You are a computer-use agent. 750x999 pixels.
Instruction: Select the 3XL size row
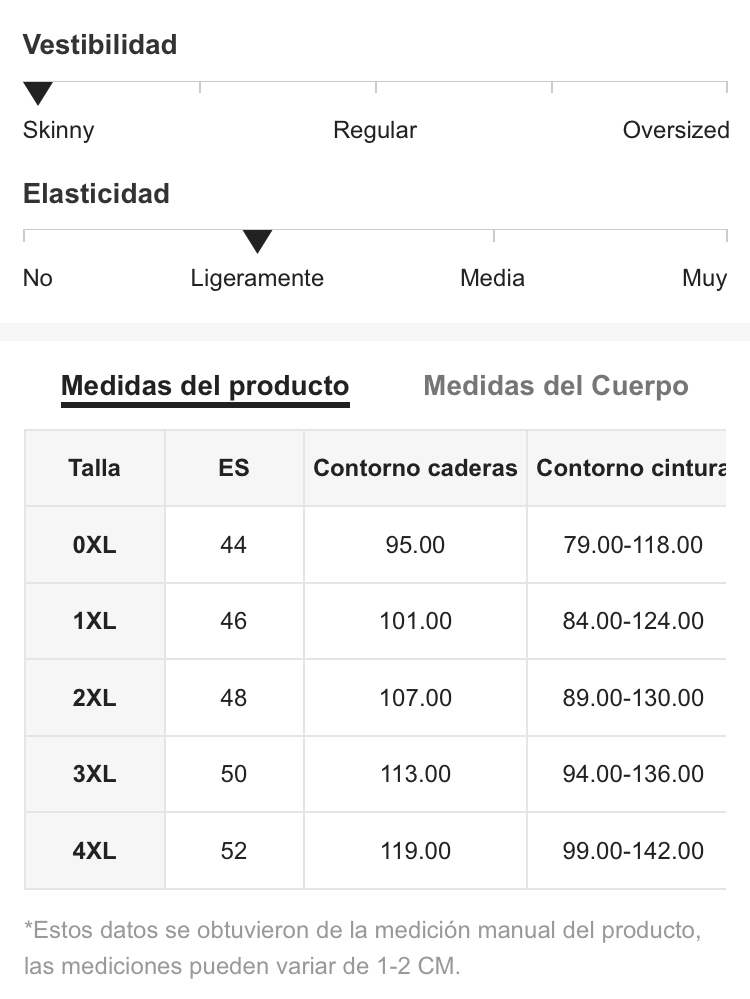(375, 774)
